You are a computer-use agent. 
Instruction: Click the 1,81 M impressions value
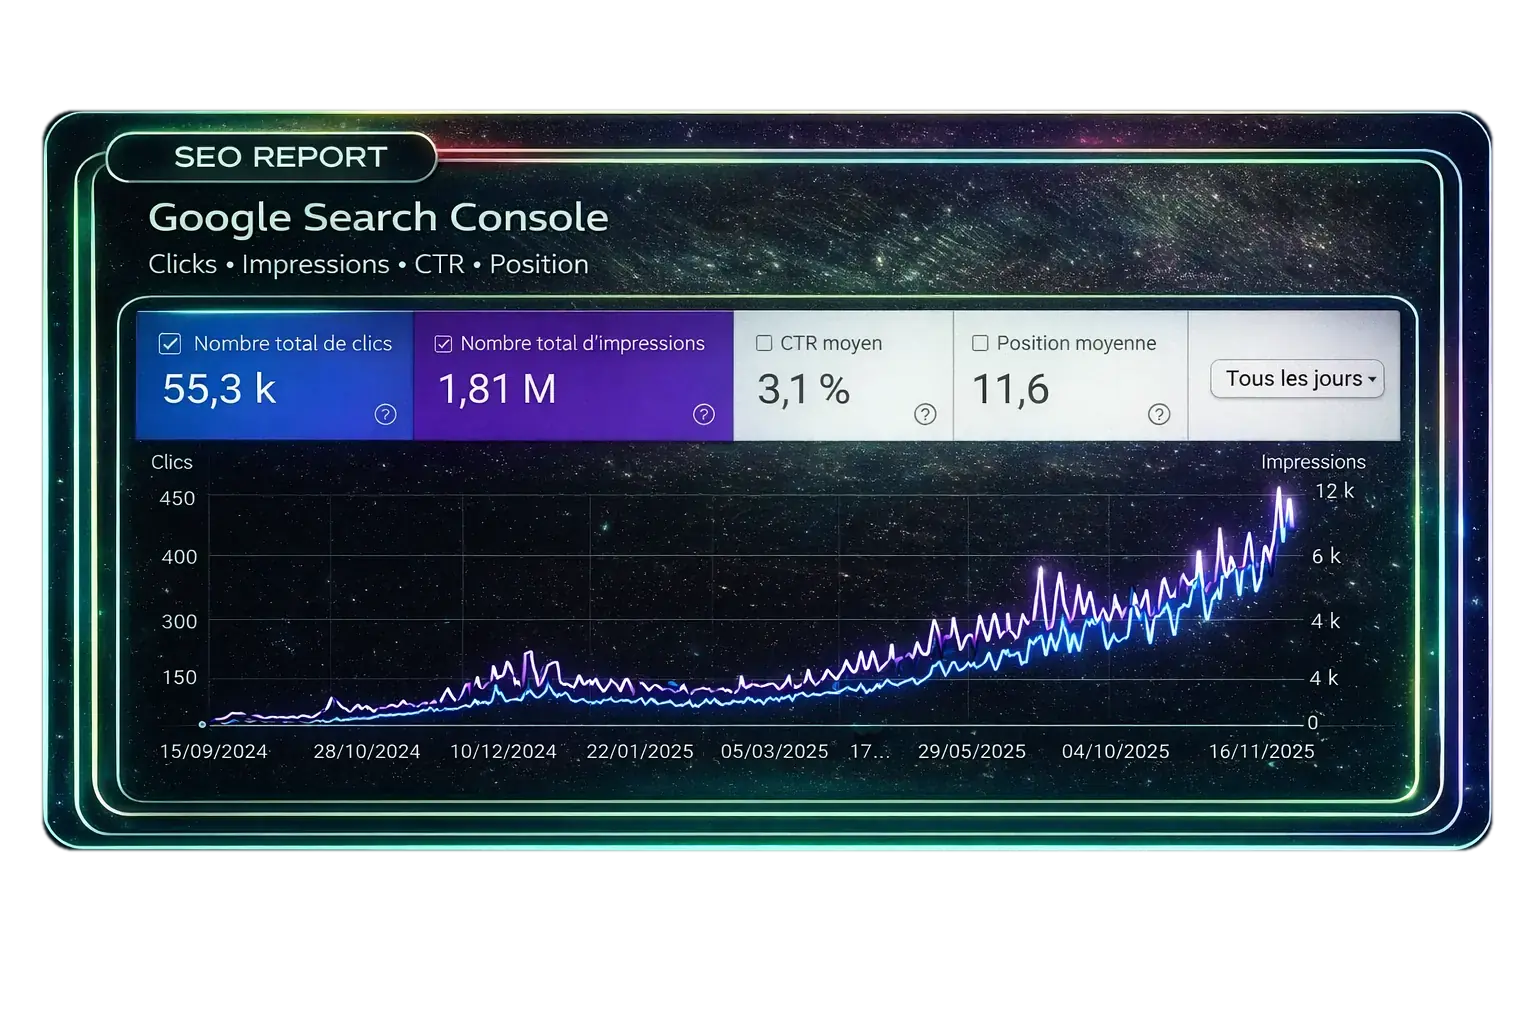point(497,389)
